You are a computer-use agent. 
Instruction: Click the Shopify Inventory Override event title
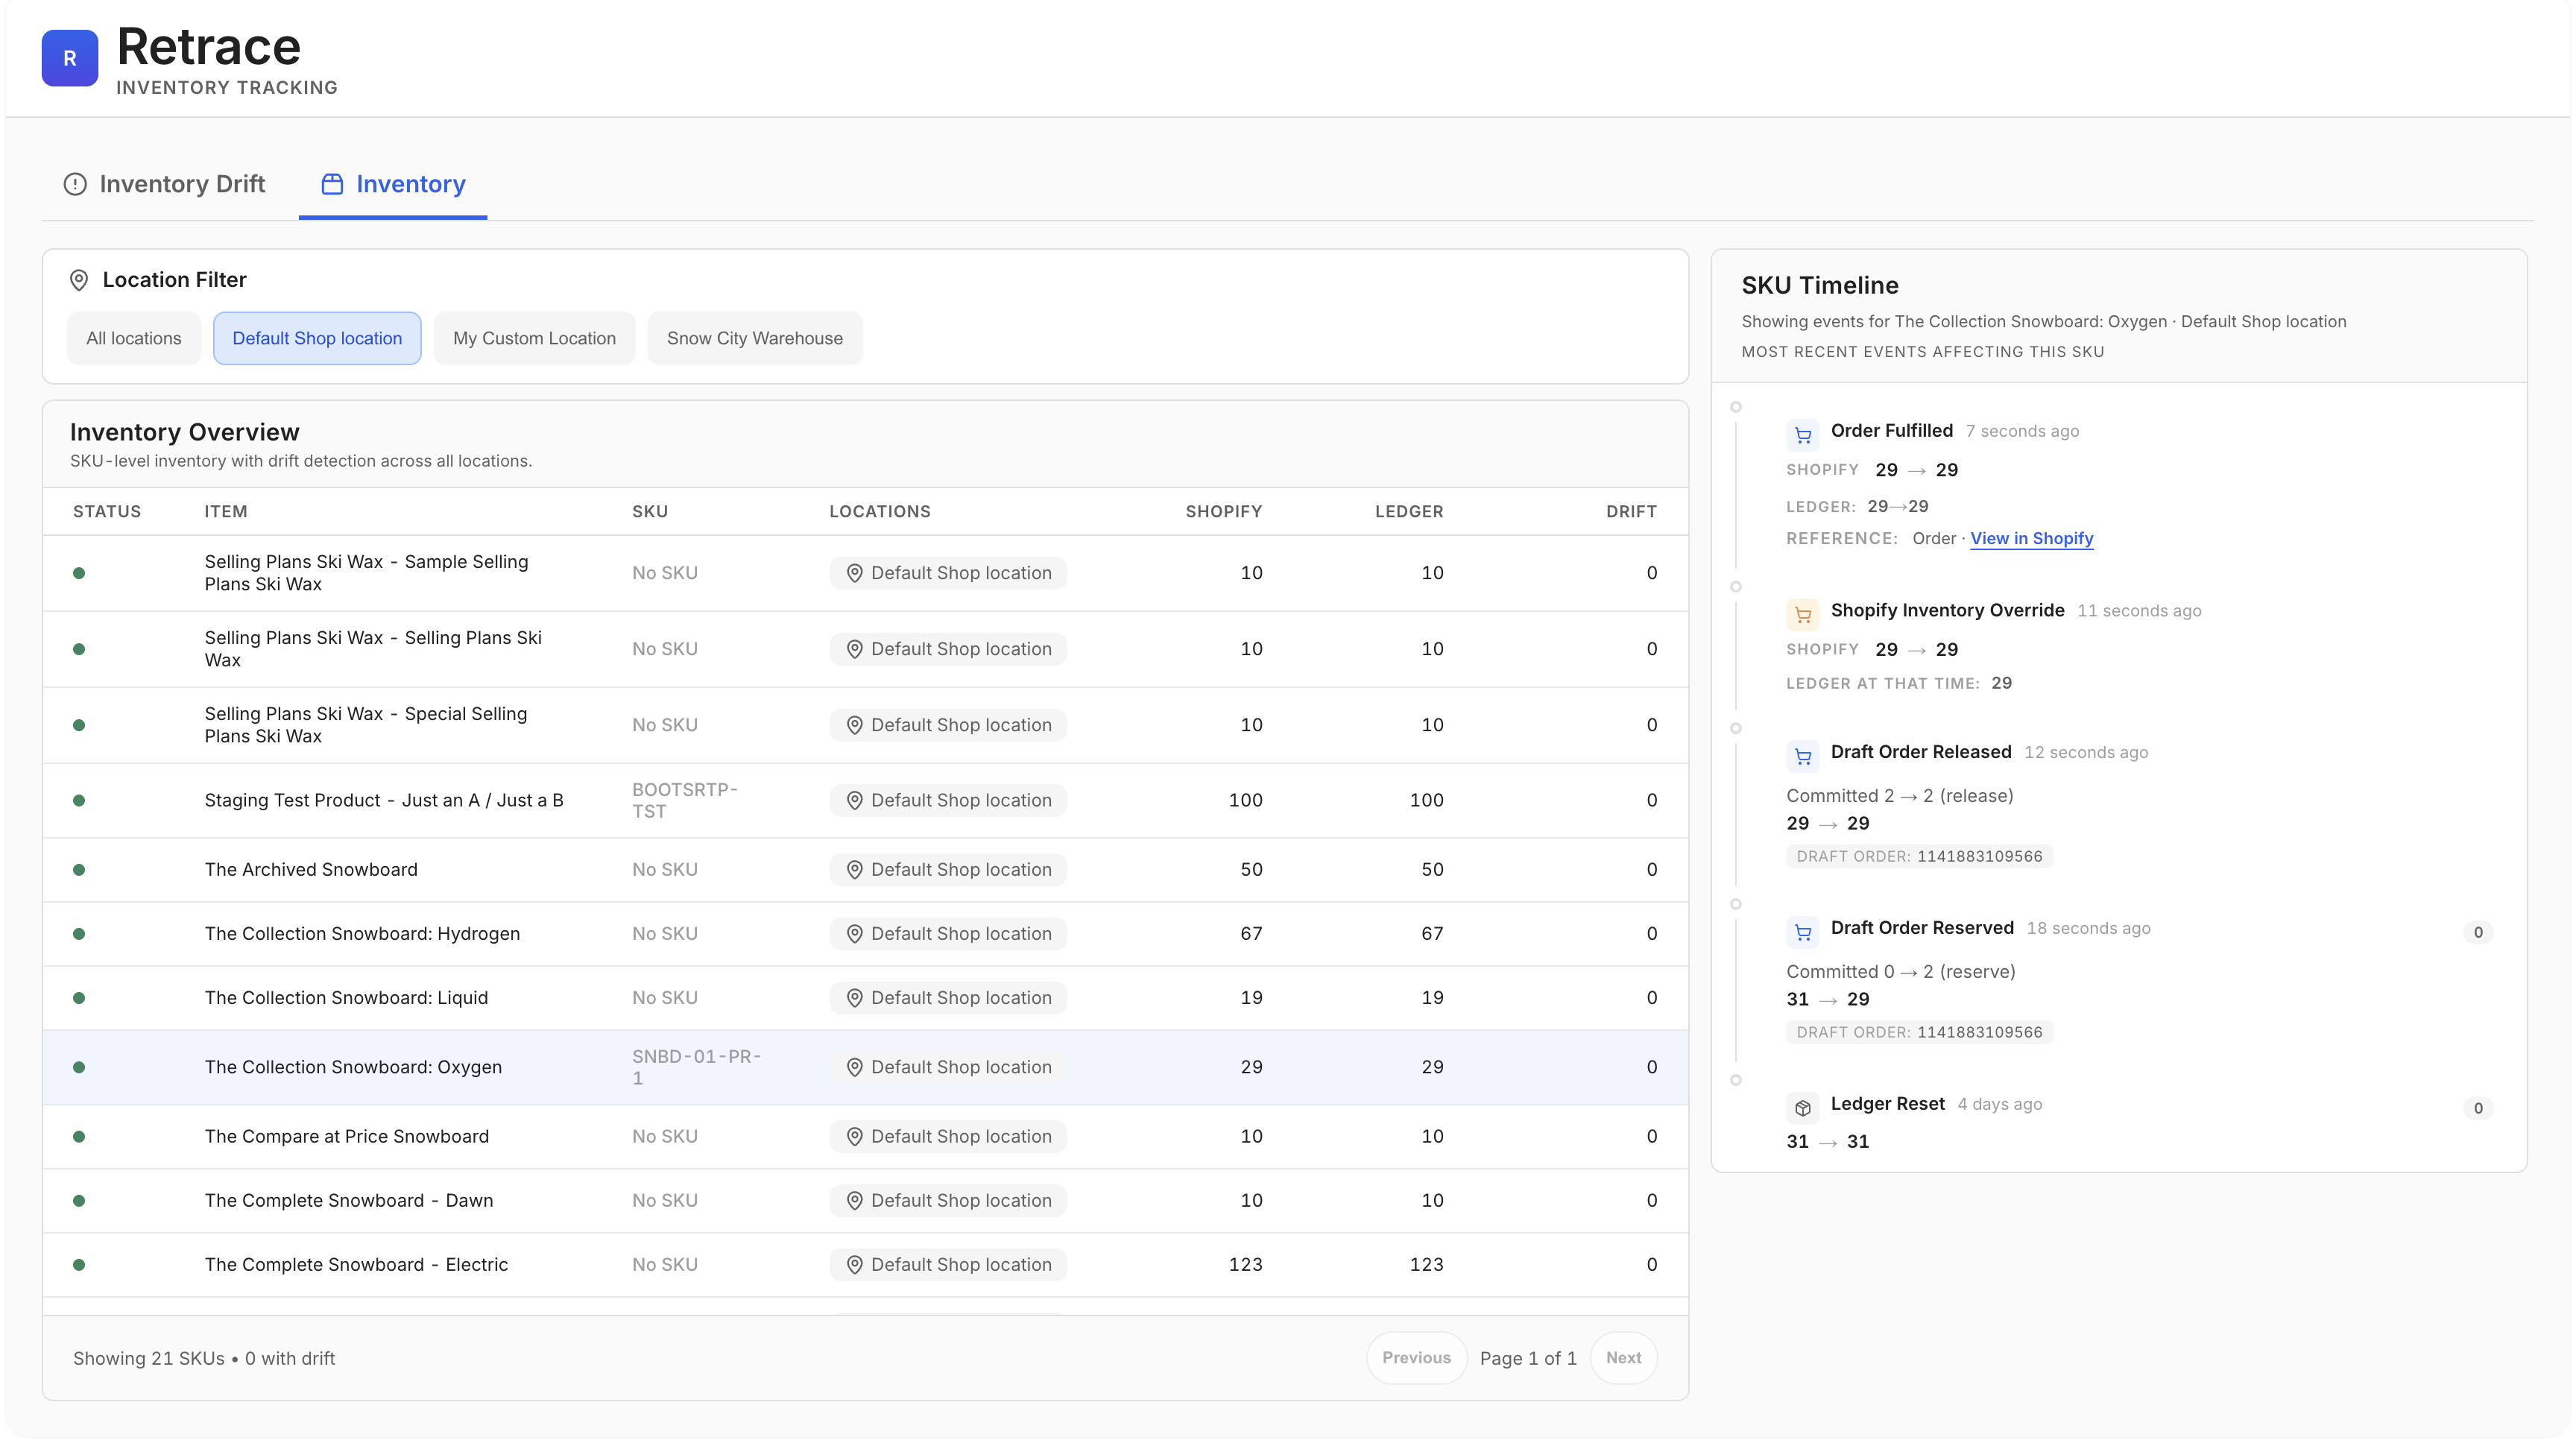(x=1947, y=610)
